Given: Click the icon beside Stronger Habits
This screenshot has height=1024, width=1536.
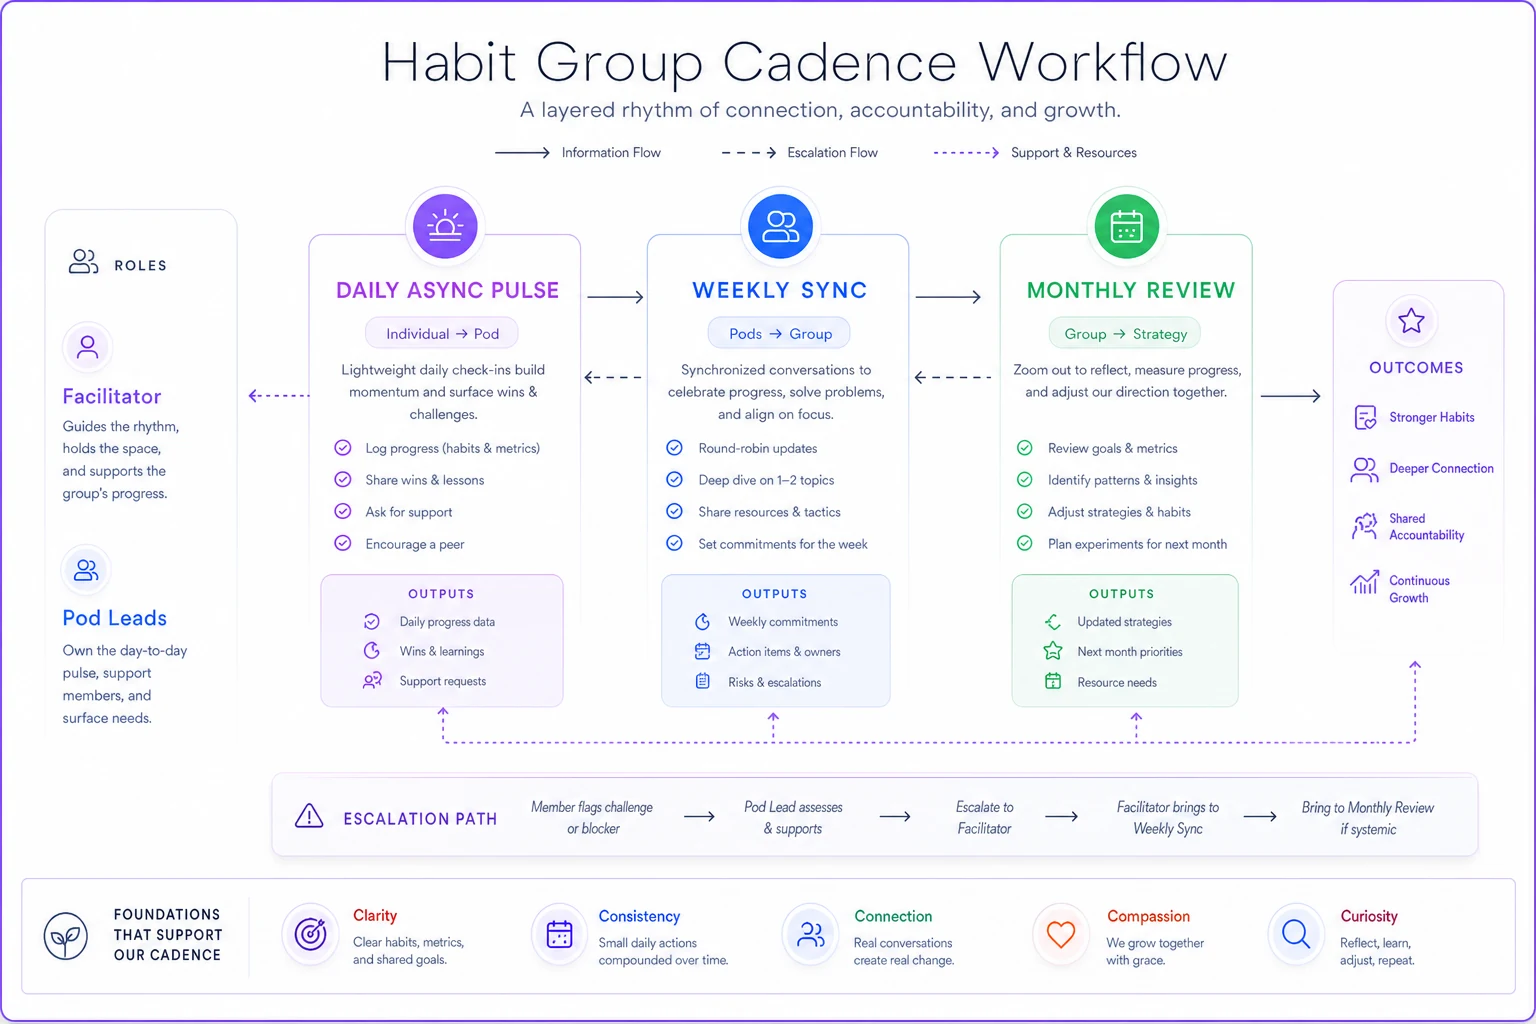Looking at the screenshot, I should pyautogui.click(x=1365, y=417).
